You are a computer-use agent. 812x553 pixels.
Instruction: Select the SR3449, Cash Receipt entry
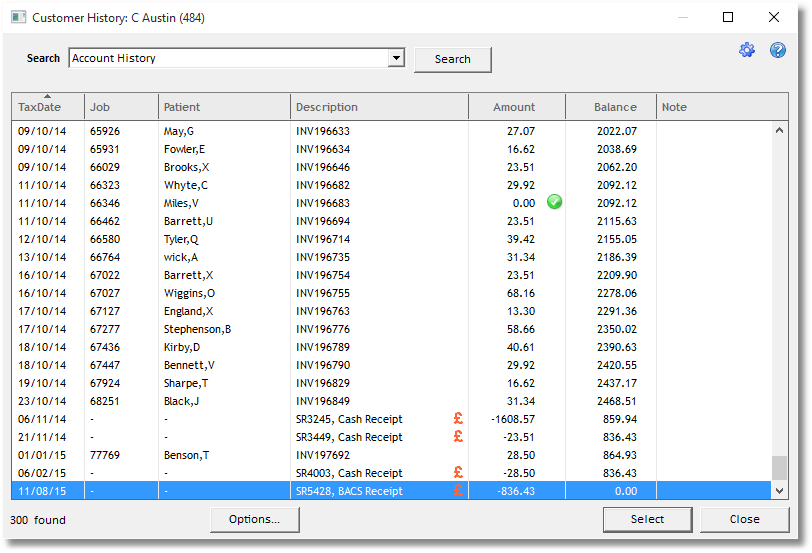point(349,438)
